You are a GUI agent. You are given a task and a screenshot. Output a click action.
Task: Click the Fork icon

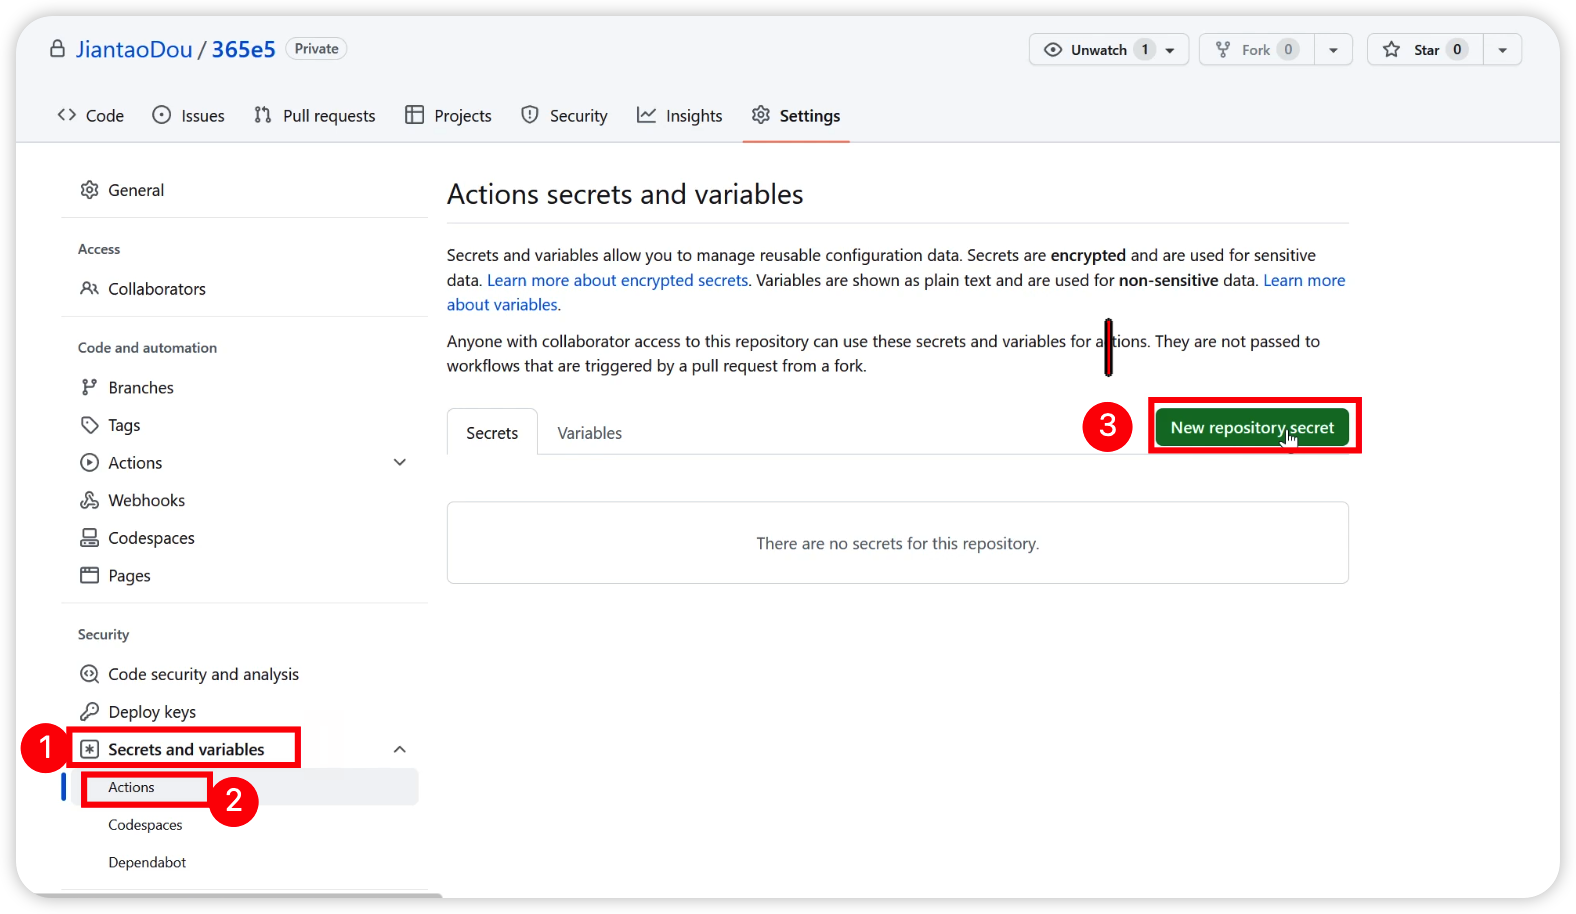click(x=1223, y=50)
